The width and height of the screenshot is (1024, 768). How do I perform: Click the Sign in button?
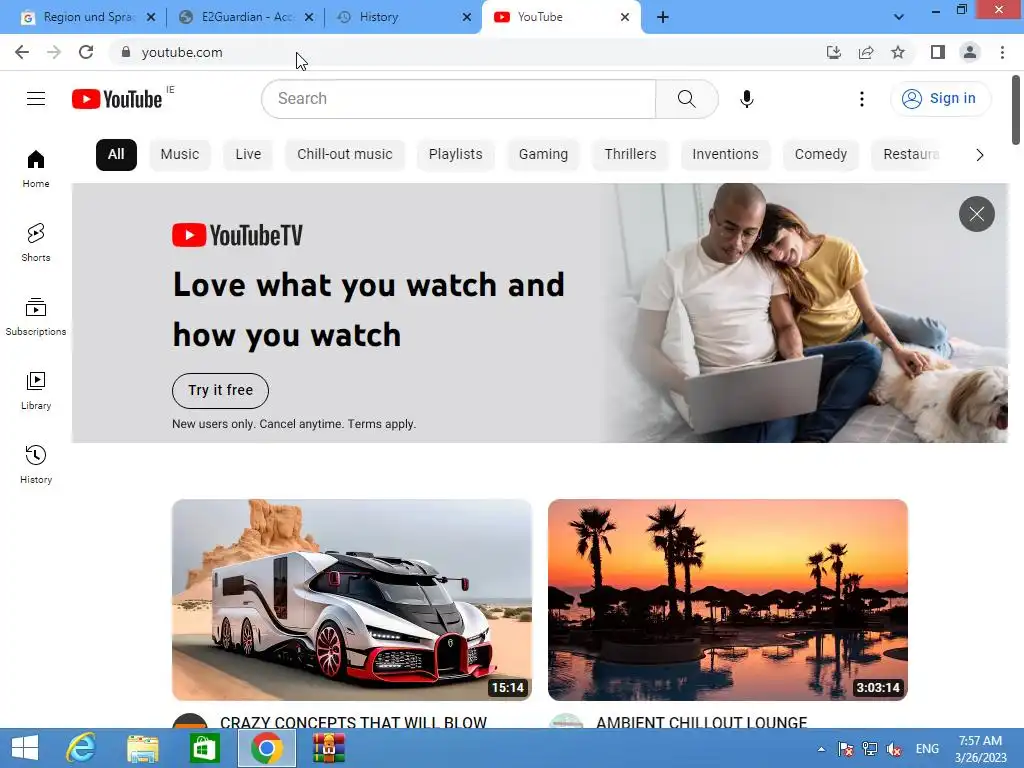tap(940, 99)
